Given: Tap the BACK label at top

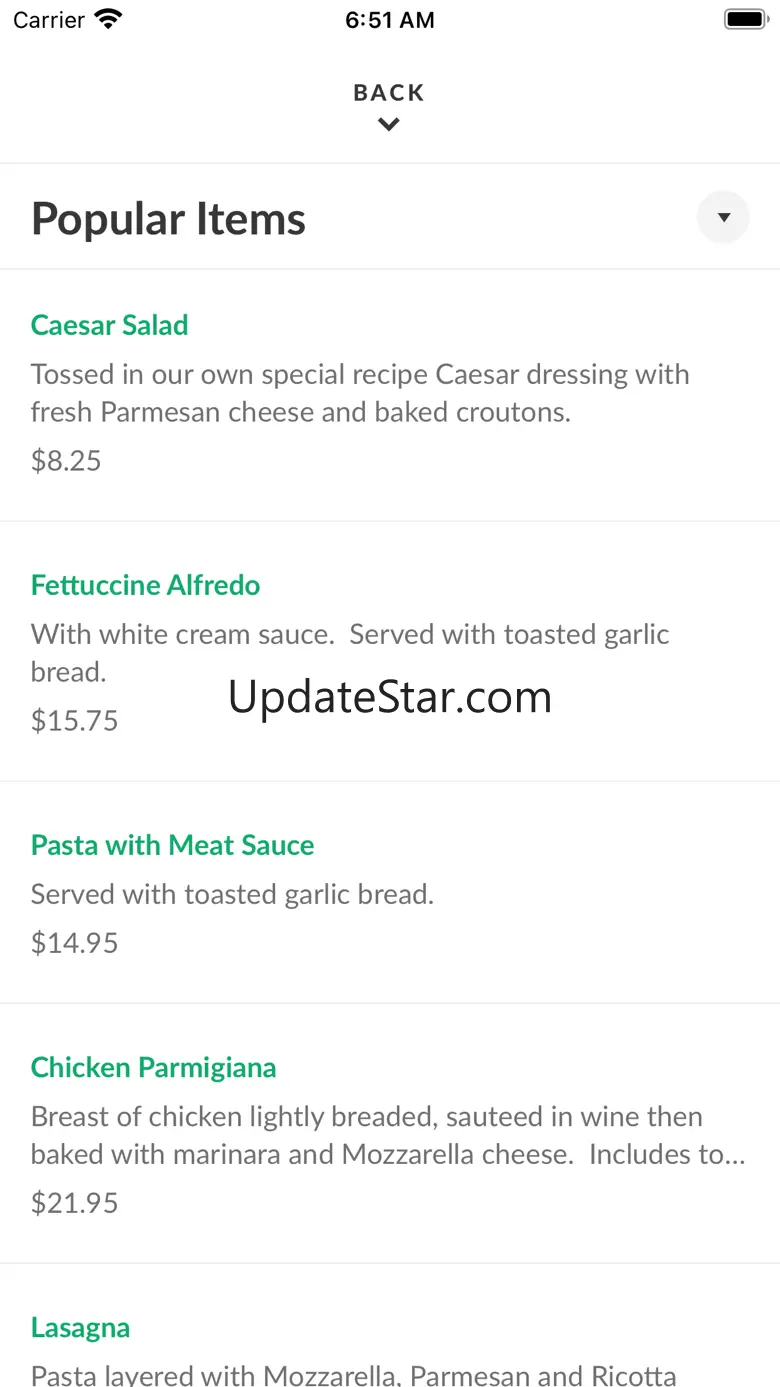Looking at the screenshot, I should [x=389, y=93].
